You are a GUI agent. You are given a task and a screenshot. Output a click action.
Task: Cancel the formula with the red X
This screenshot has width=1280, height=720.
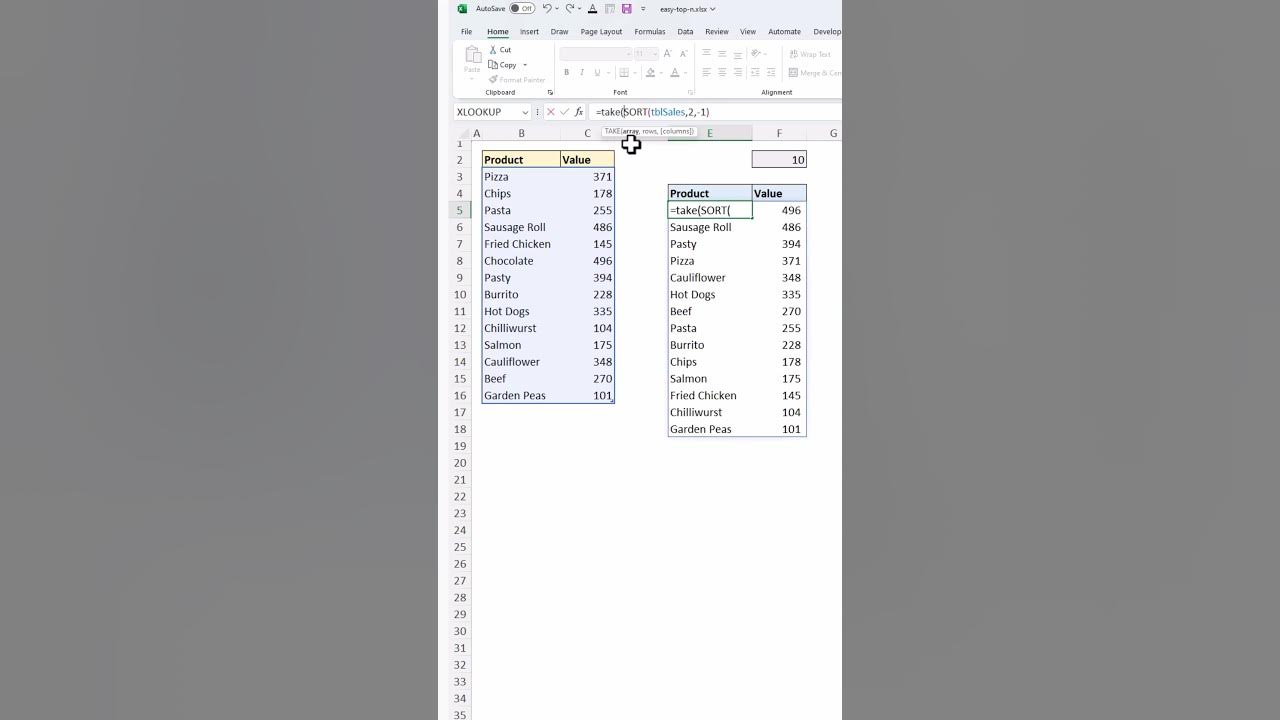click(550, 112)
